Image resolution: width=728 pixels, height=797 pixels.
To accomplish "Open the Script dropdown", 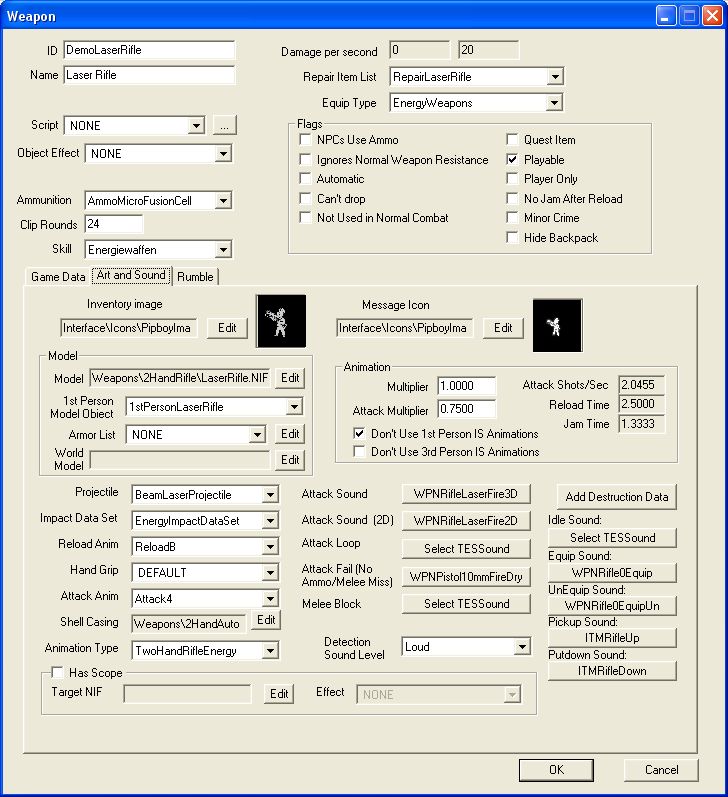I will click(196, 125).
